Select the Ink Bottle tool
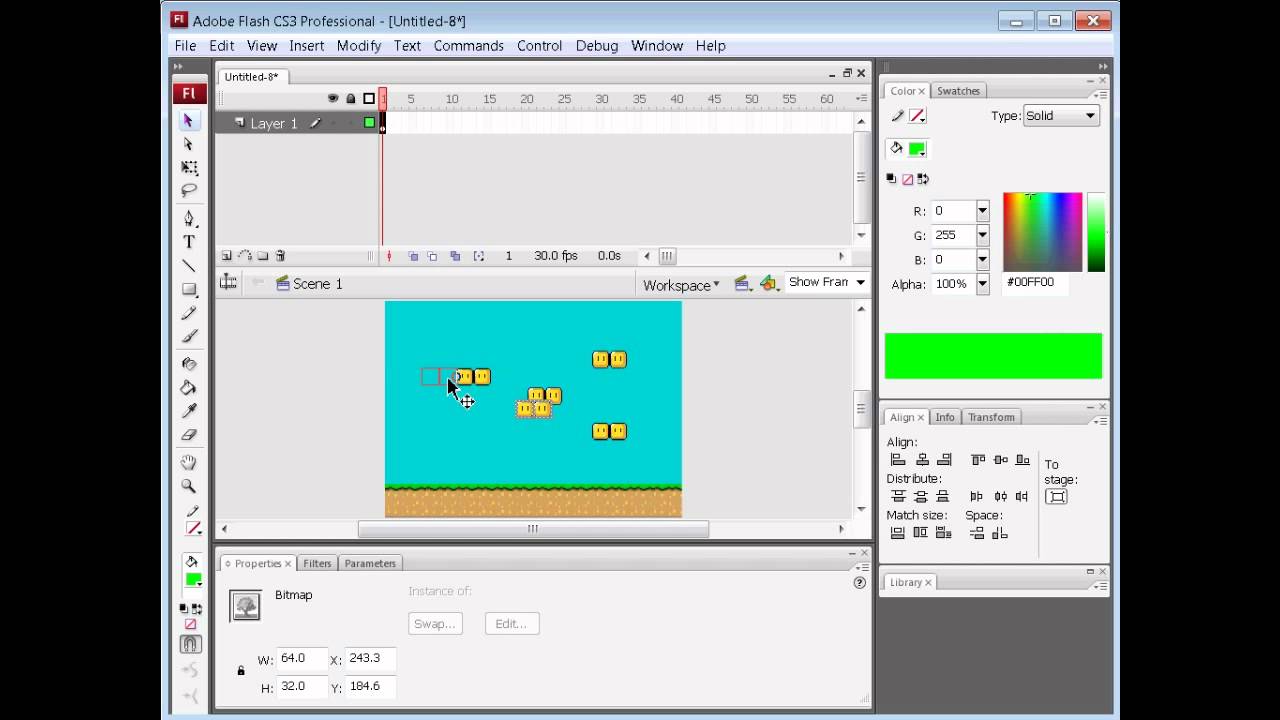The height and width of the screenshot is (720, 1280). [x=189, y=364]
